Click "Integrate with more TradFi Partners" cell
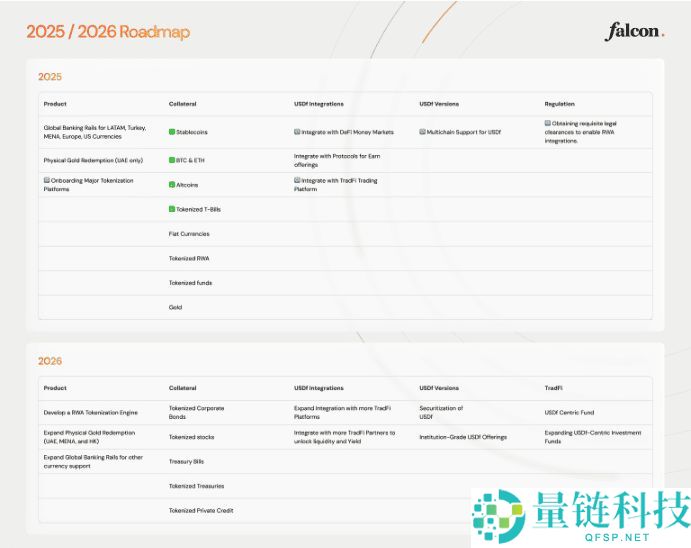The image size is (691, 548). (x=345, y=437)
